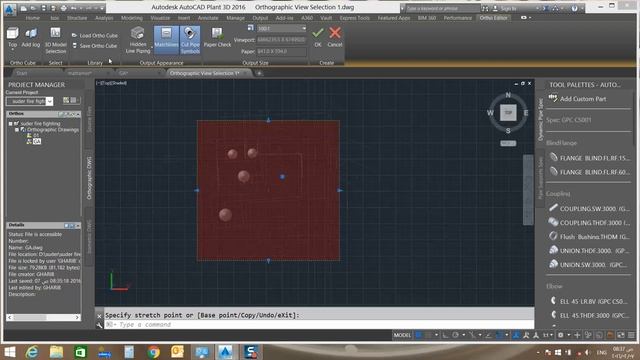Toggle Cut Pipe Symbols option
This screenshot has width=640, height=360.
(x=190, y=40)
